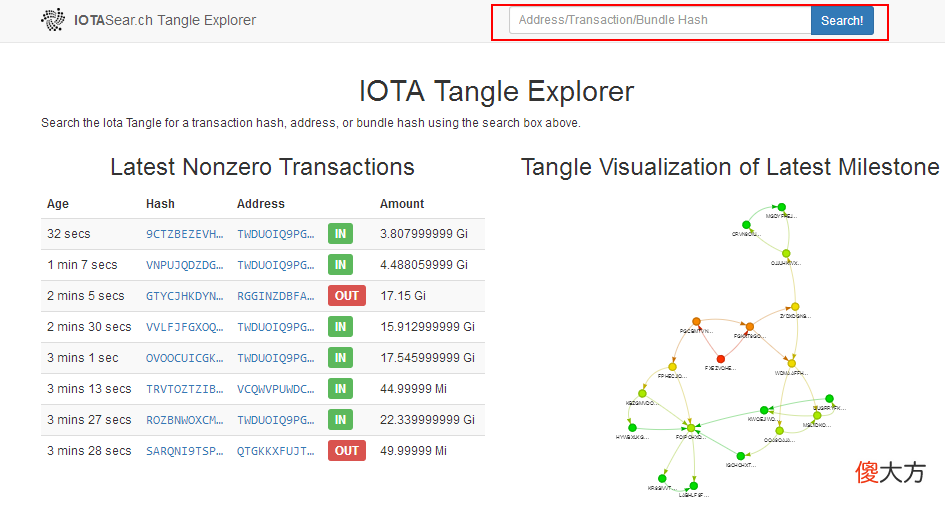Click the age value 3 mins 28 secs

click(x=89, y=451)
